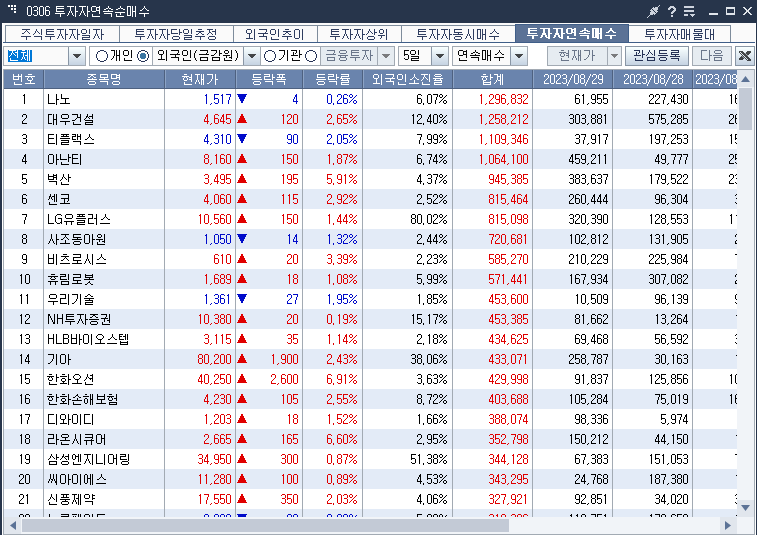
Task: Click the vertical scrollbar thumb
Action: coord(745,109)
